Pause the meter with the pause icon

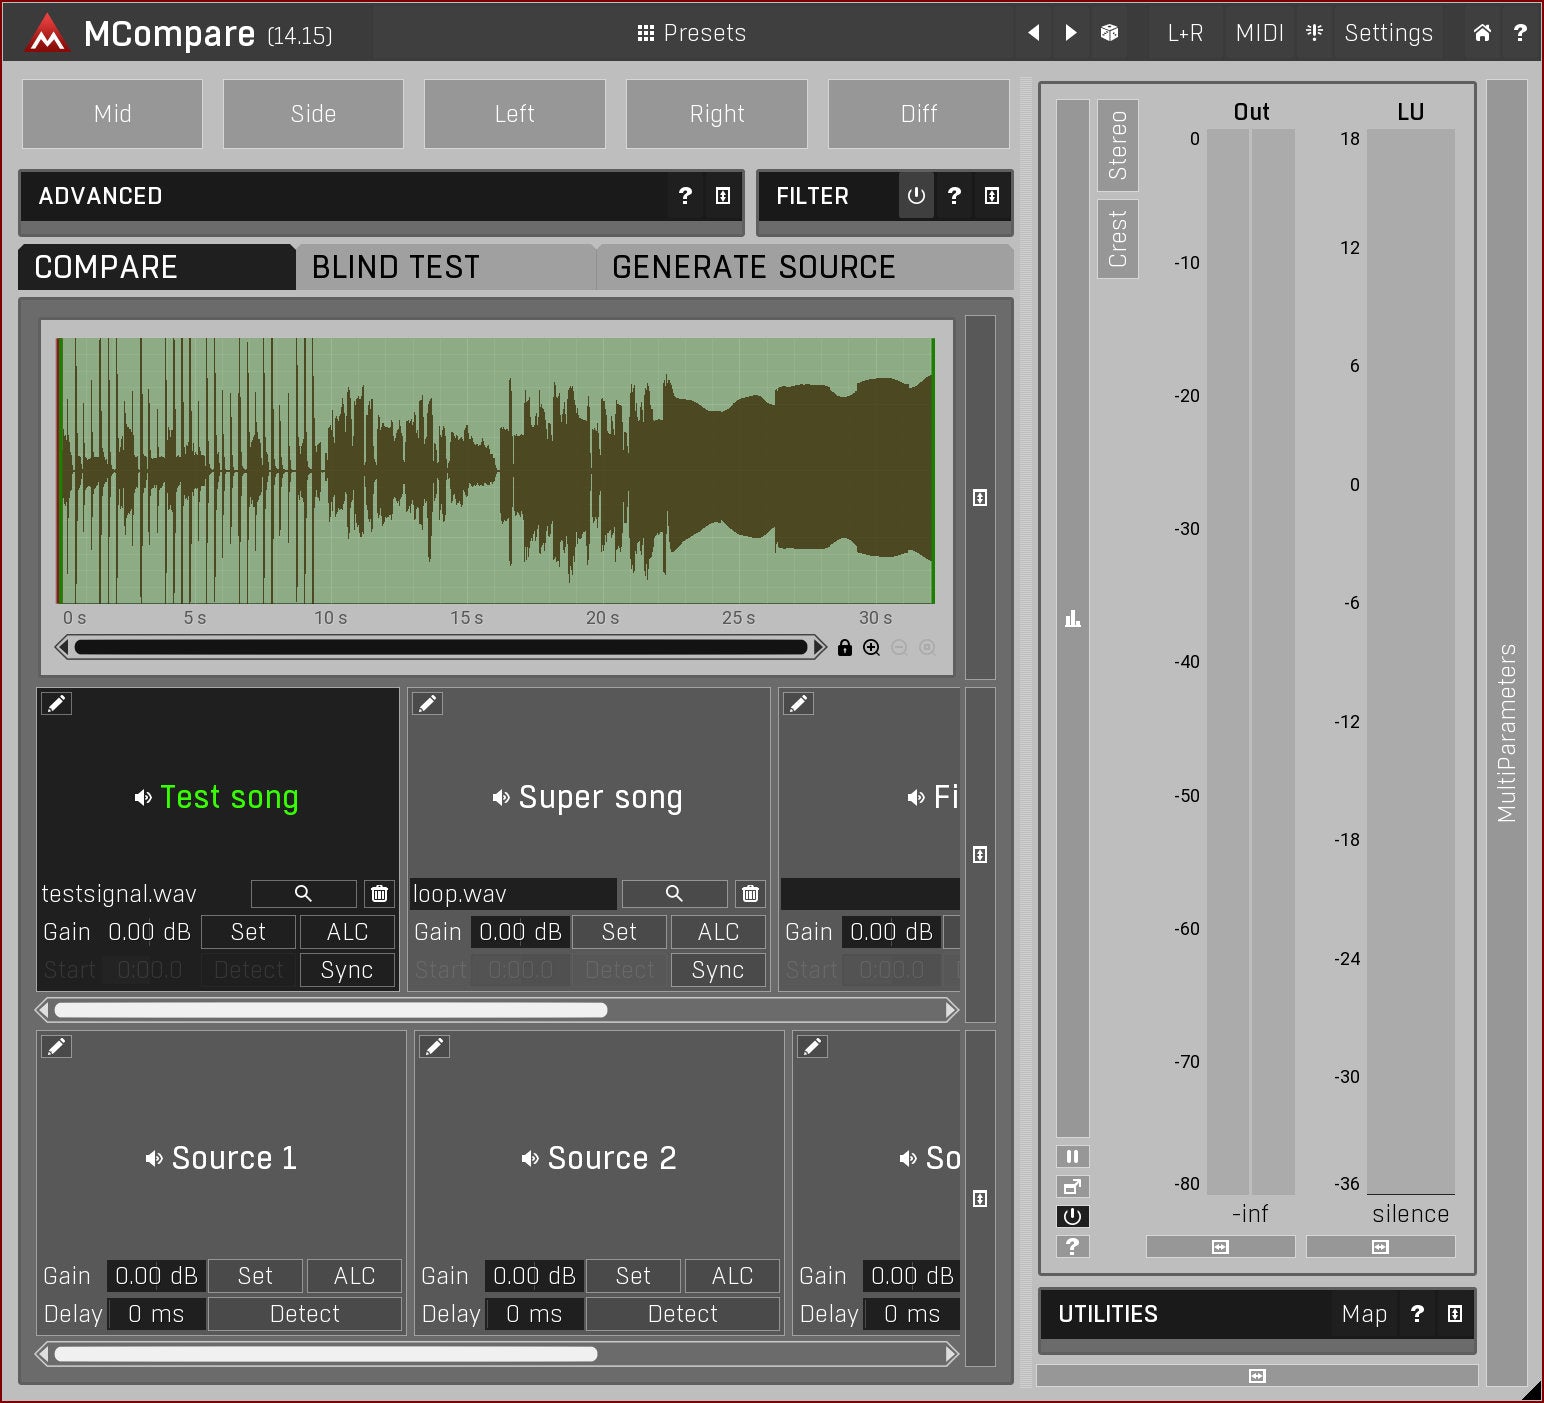pos(1072,1156)
